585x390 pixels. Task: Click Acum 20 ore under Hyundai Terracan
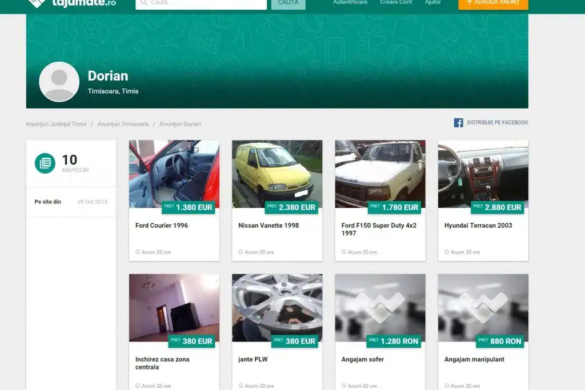pos(465,252)
